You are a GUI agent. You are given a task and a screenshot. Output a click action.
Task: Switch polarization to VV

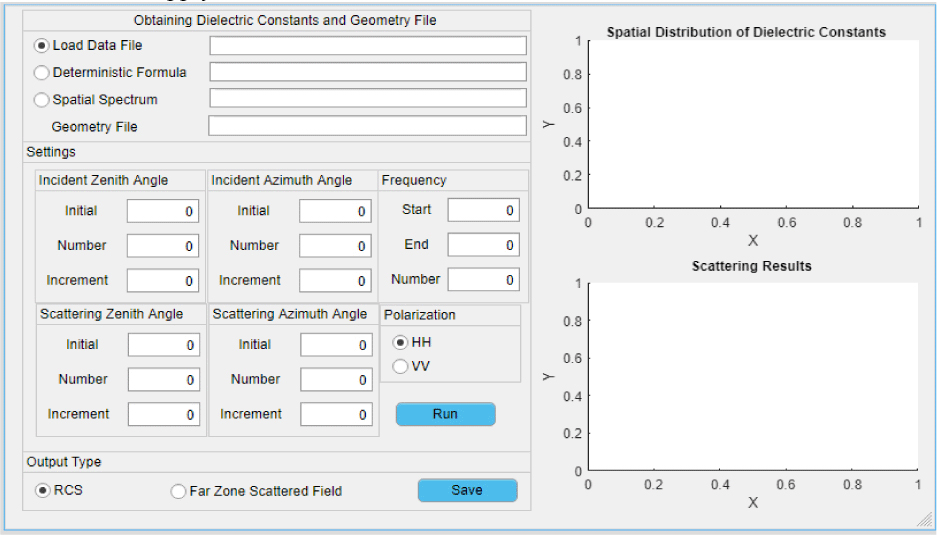pos(400,367)
